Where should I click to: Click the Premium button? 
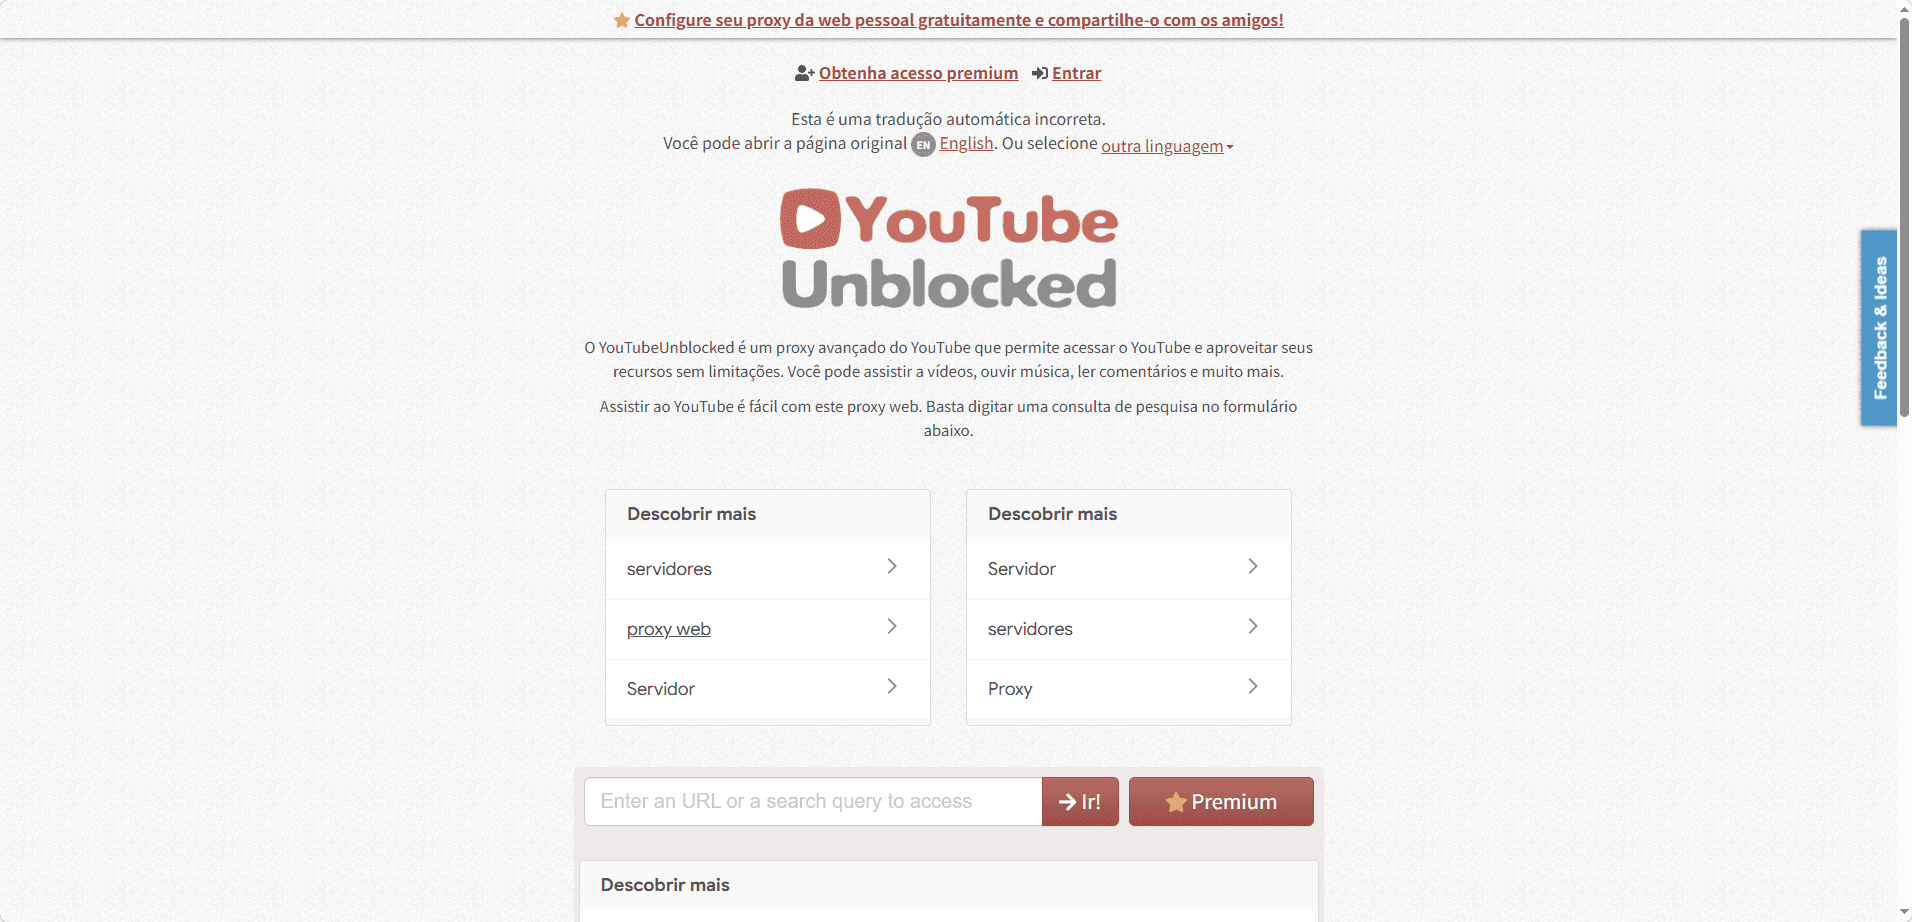(x=1221, y=802)
